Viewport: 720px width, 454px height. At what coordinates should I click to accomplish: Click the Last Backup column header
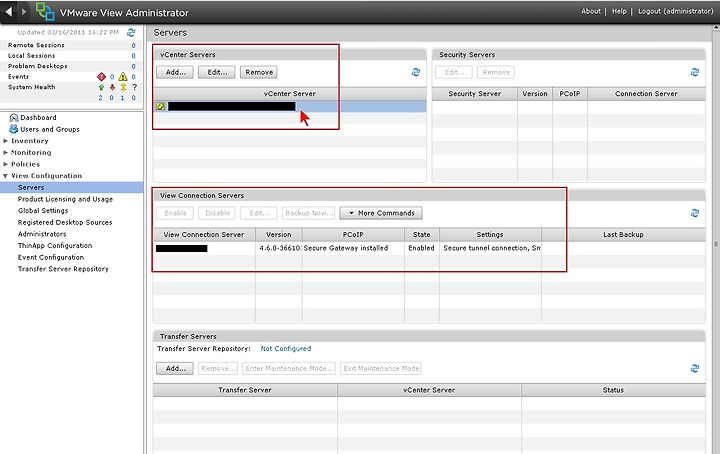tap(623, 235)
